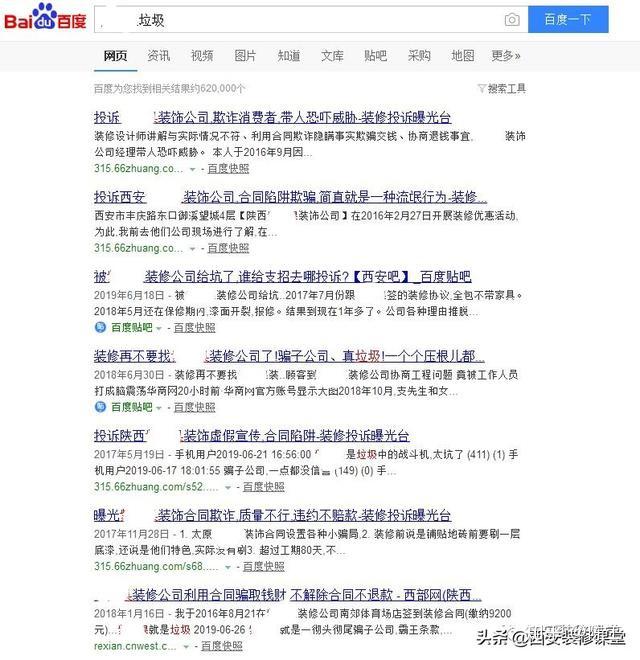This screenshot has height=660, width=640.
Task: Click 百度贴吧 source under 2019年6月18日 result
Action: coord(132,327)
